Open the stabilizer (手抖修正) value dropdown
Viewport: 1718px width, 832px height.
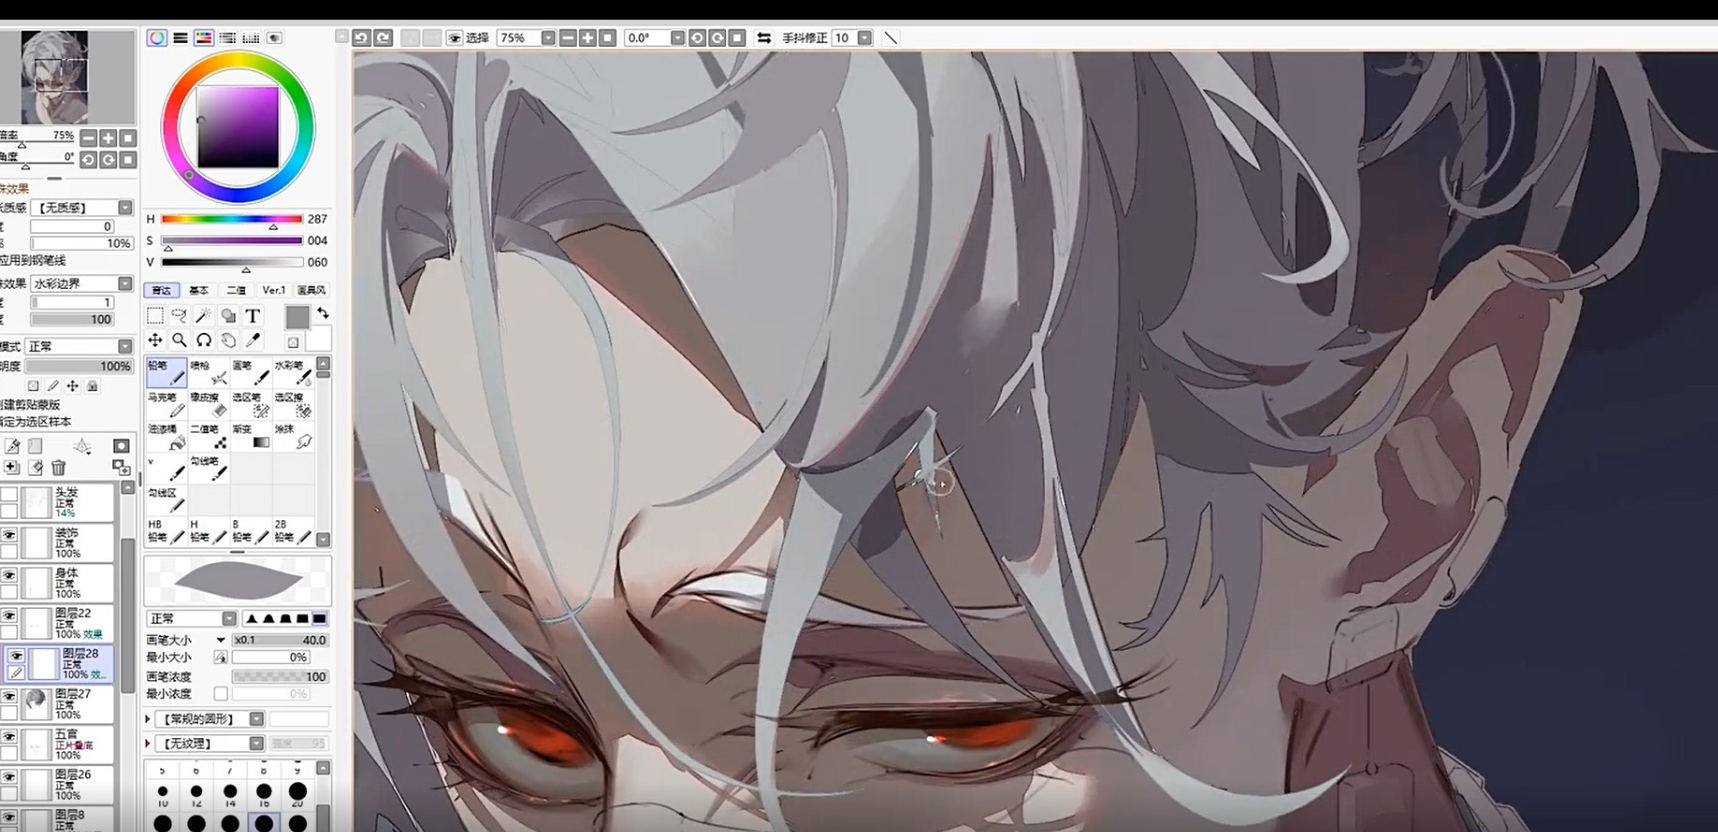[864, 38]
